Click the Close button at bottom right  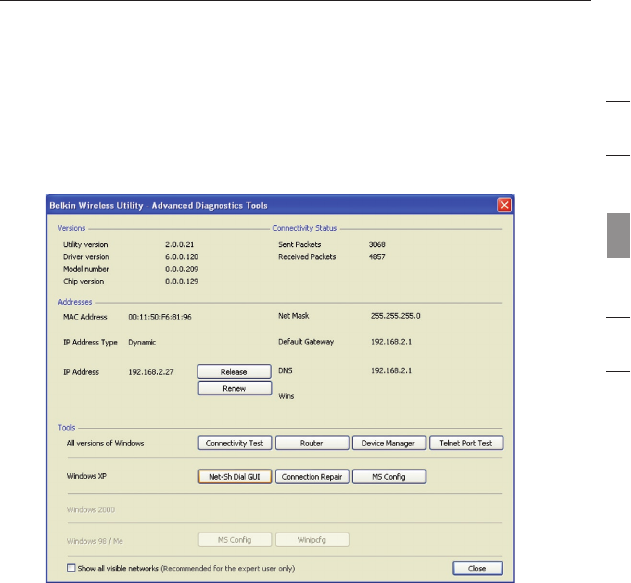477,568
